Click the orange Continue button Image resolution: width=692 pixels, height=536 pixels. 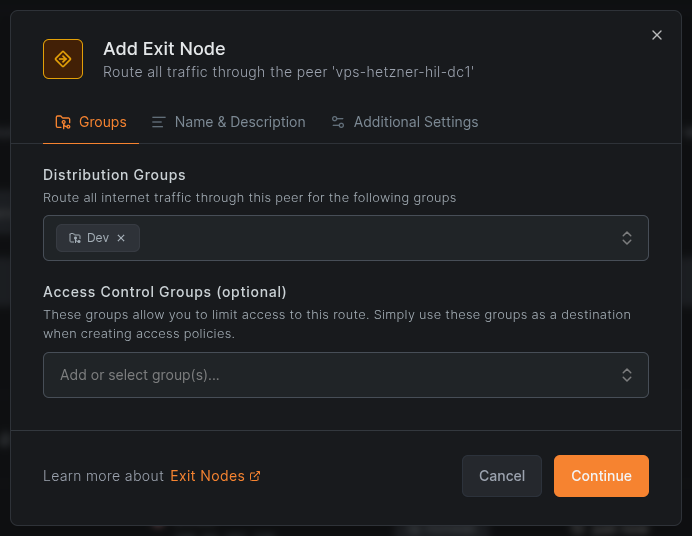601,476
